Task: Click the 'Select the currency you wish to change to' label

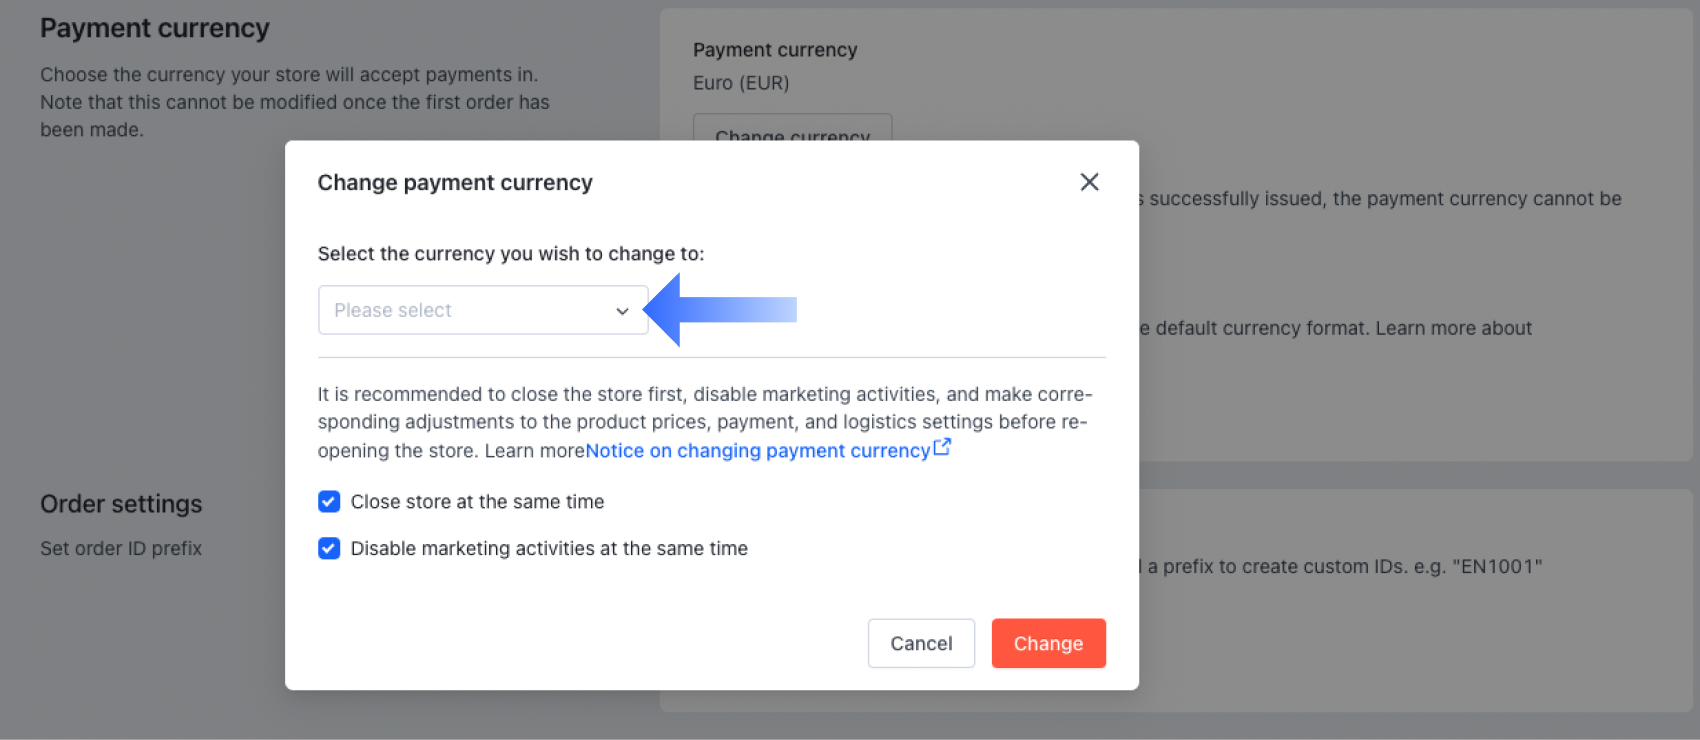Action: [x=511, y=254]
